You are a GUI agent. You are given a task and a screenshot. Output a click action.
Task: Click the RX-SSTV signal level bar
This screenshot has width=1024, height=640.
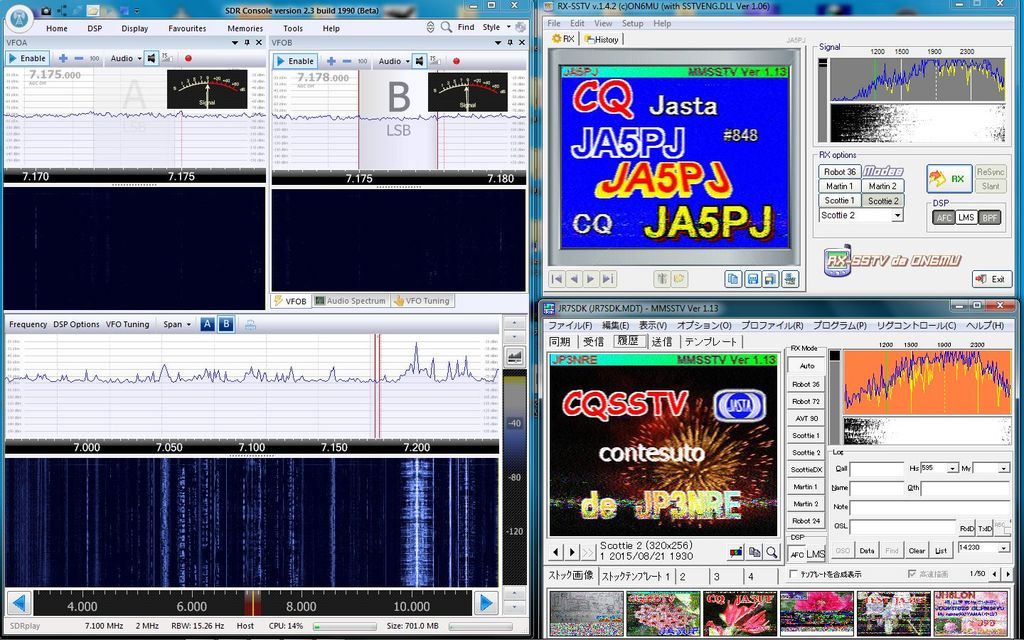point(823,99)
